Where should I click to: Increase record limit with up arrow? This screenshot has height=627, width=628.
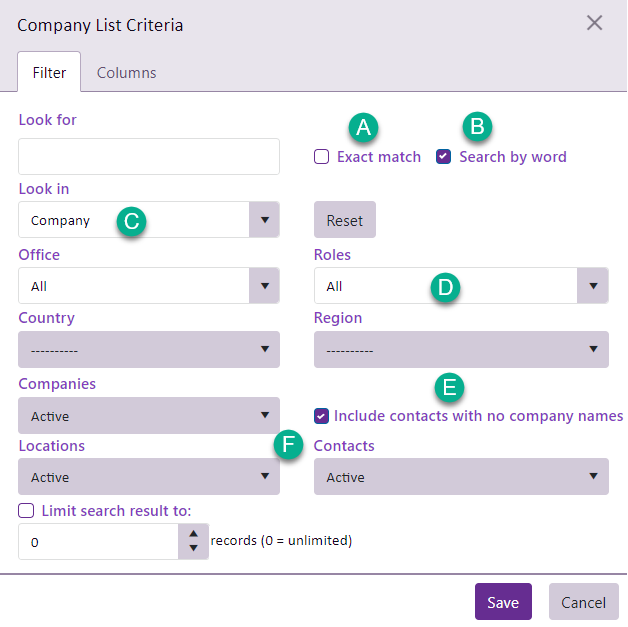point(193,534)
